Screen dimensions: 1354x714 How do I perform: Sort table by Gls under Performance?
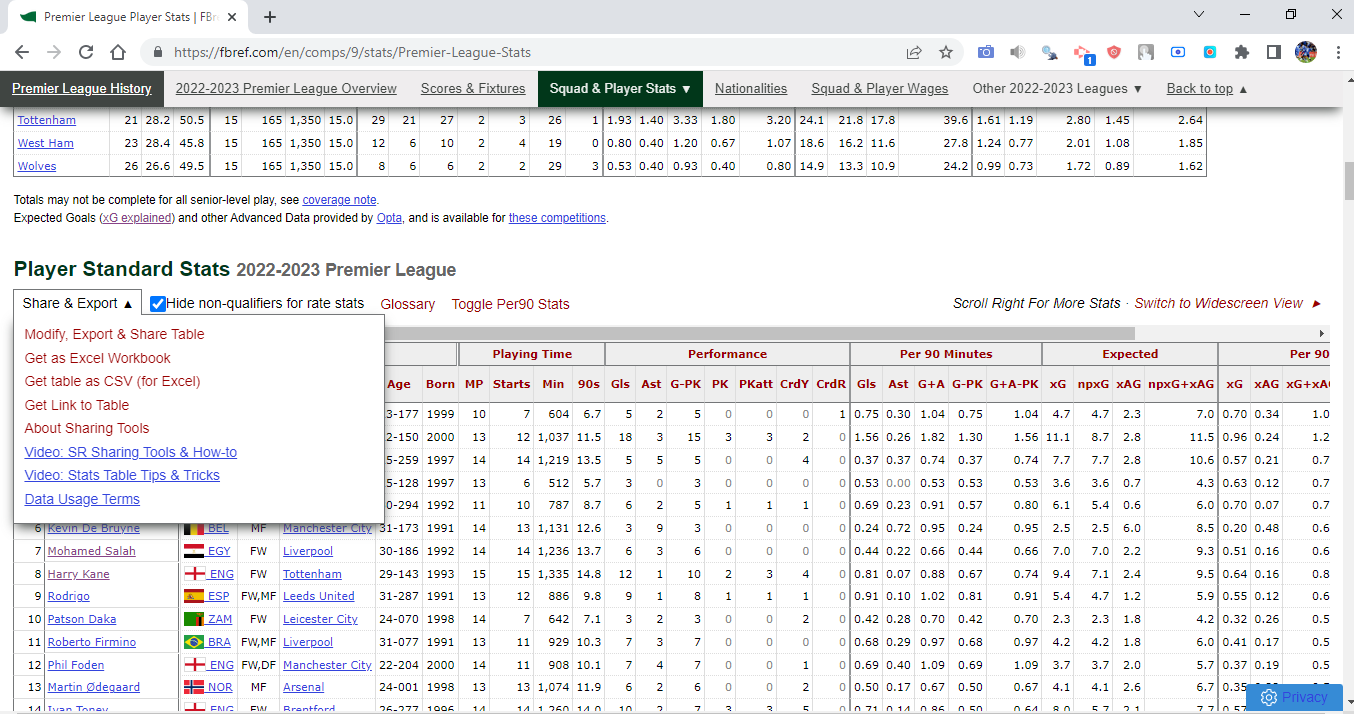point(621,384)
